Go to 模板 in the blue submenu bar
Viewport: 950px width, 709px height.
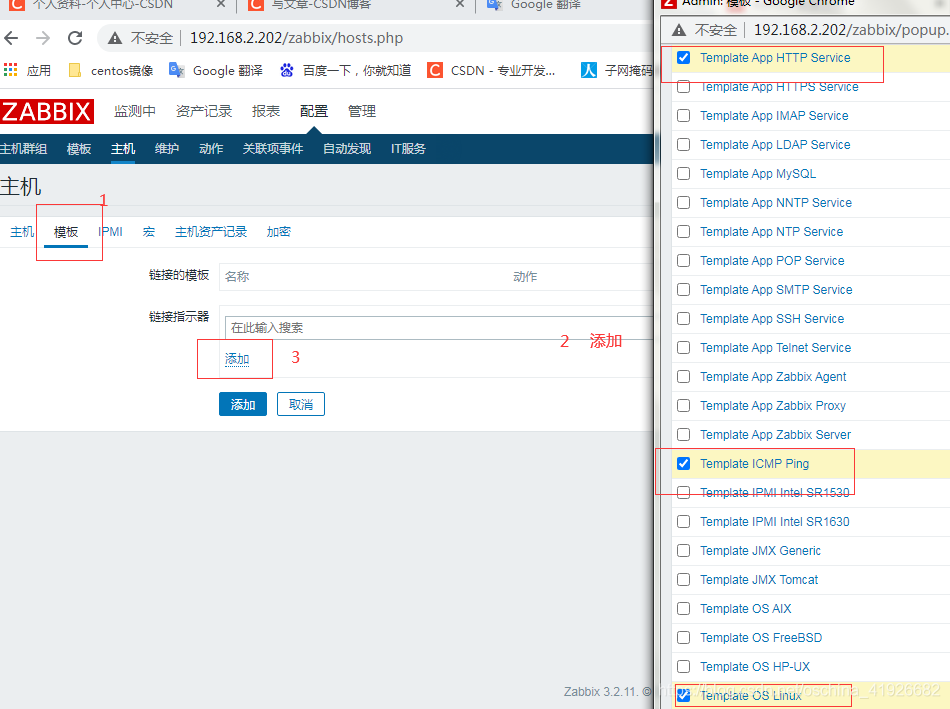(79, 149)
